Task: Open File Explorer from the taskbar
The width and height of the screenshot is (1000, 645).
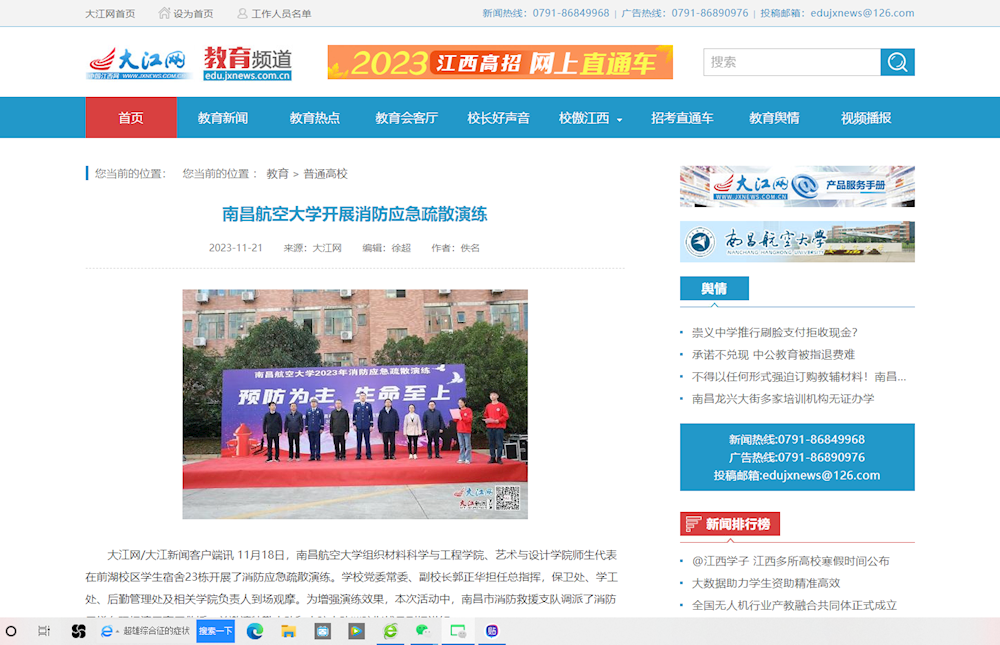Action: (288, 631)
